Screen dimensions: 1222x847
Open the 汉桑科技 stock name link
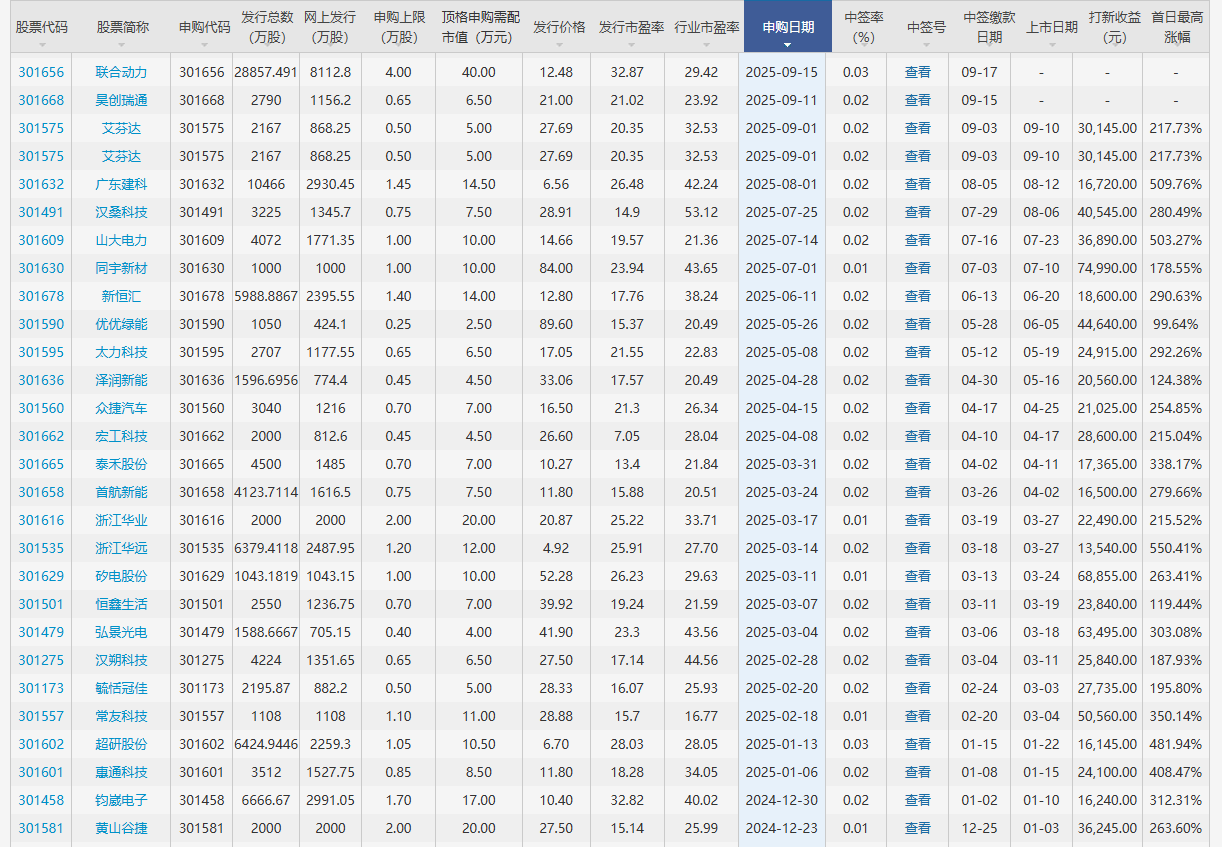121,212
